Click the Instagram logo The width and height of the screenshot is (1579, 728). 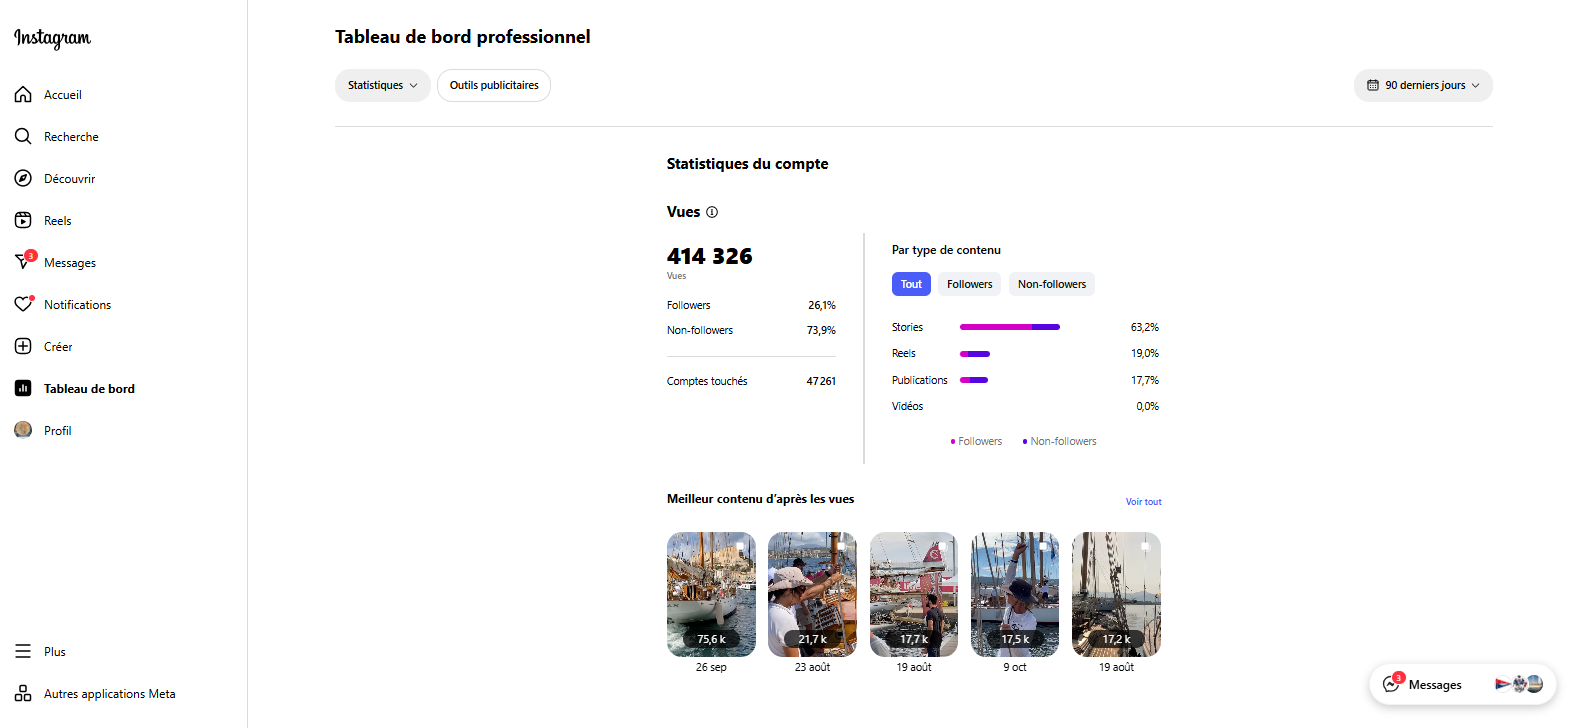(x=52, y=38)
